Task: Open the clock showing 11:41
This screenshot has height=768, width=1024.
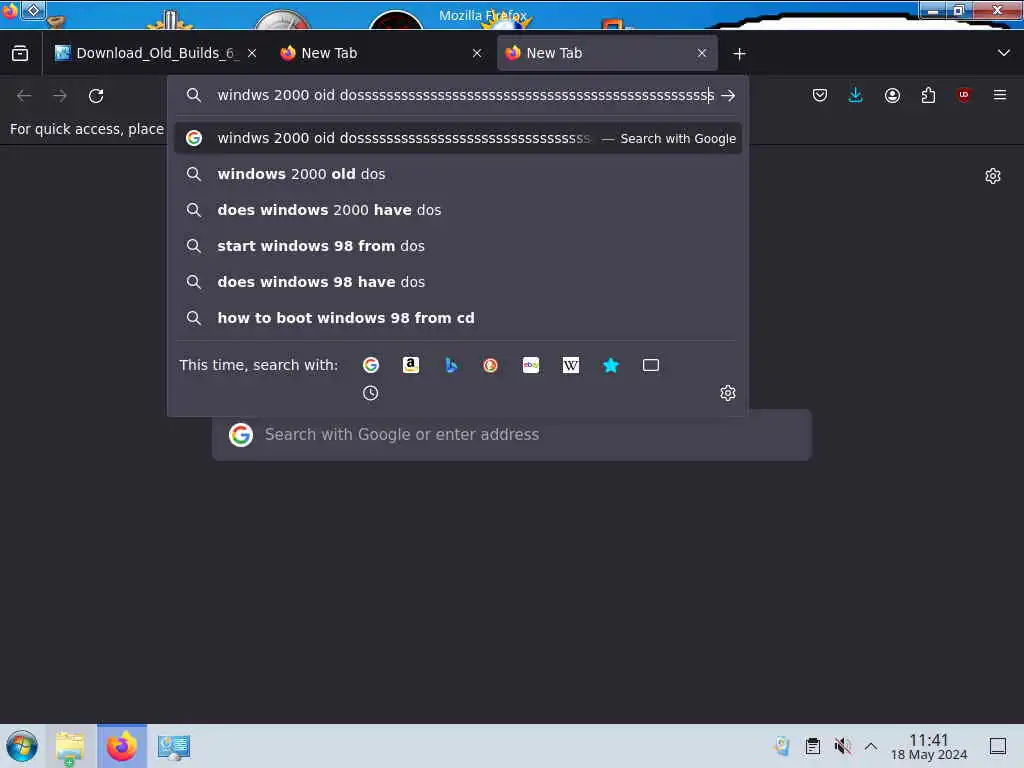Action: coord(929,746)
